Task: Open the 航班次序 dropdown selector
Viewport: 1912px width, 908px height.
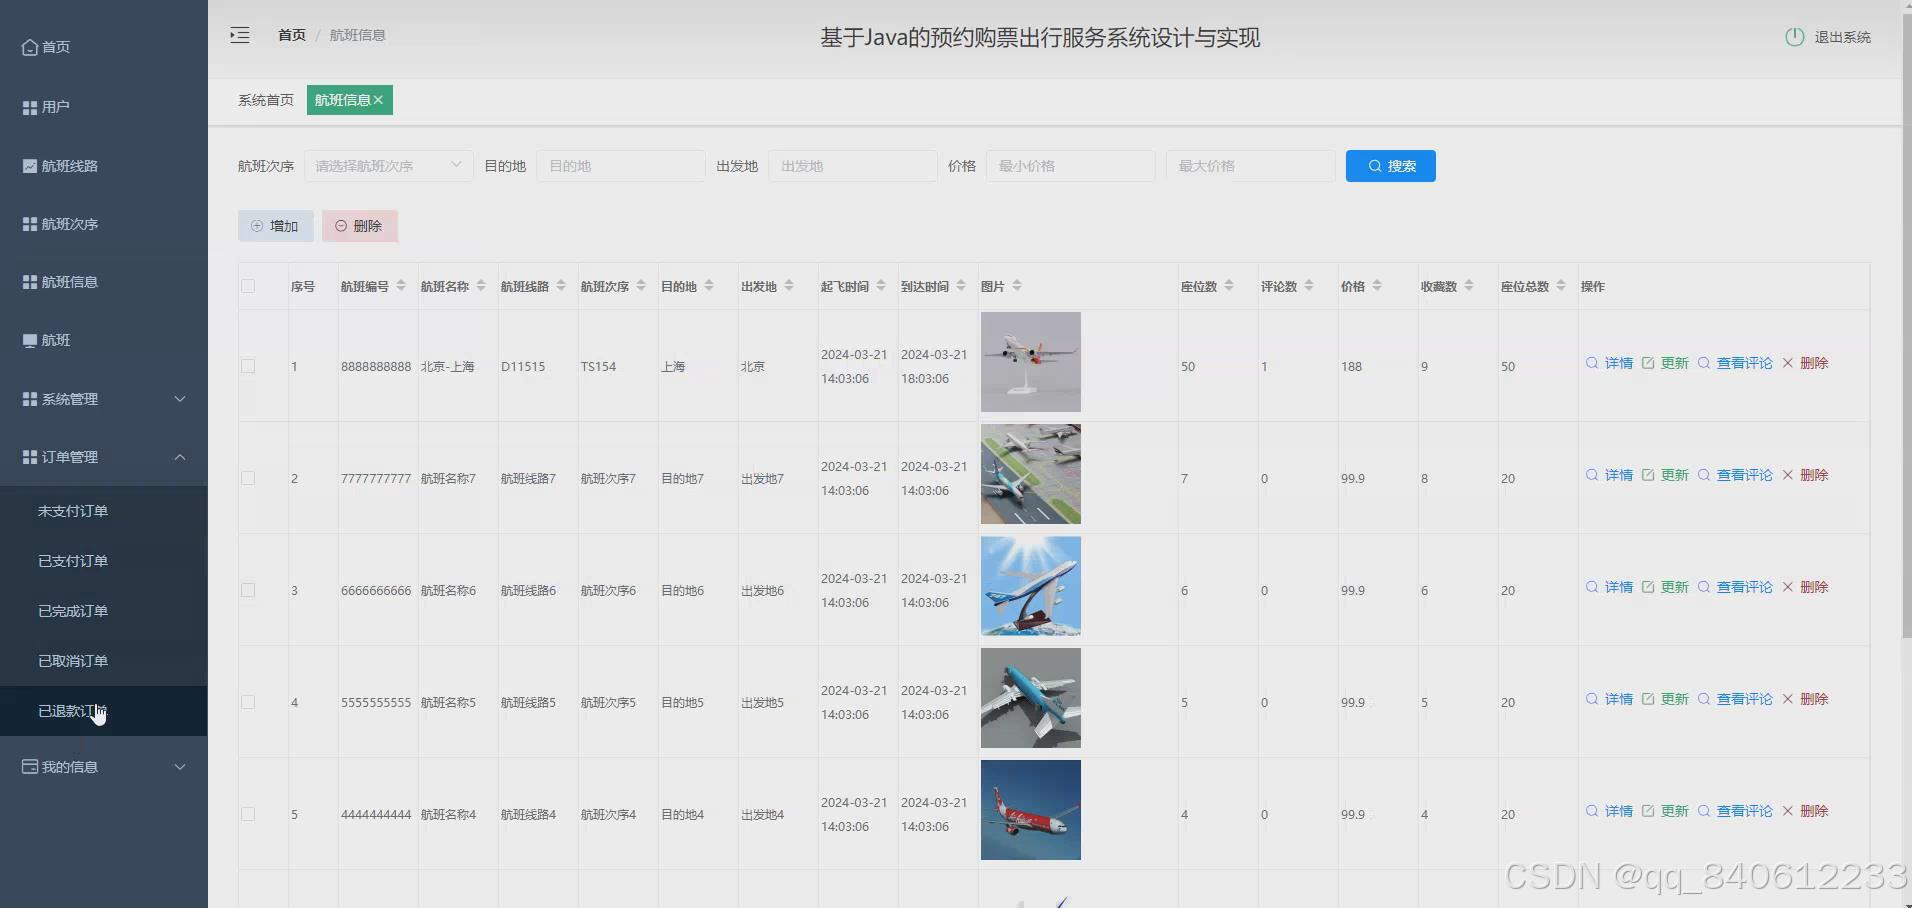Action: 388,165
